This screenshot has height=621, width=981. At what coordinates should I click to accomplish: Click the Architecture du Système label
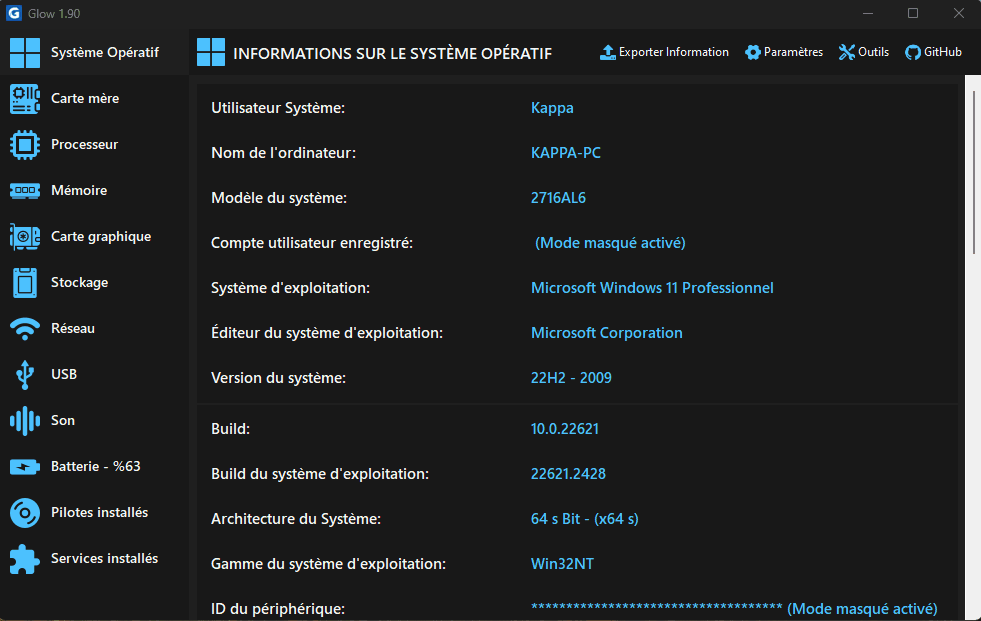pos(296,519)
